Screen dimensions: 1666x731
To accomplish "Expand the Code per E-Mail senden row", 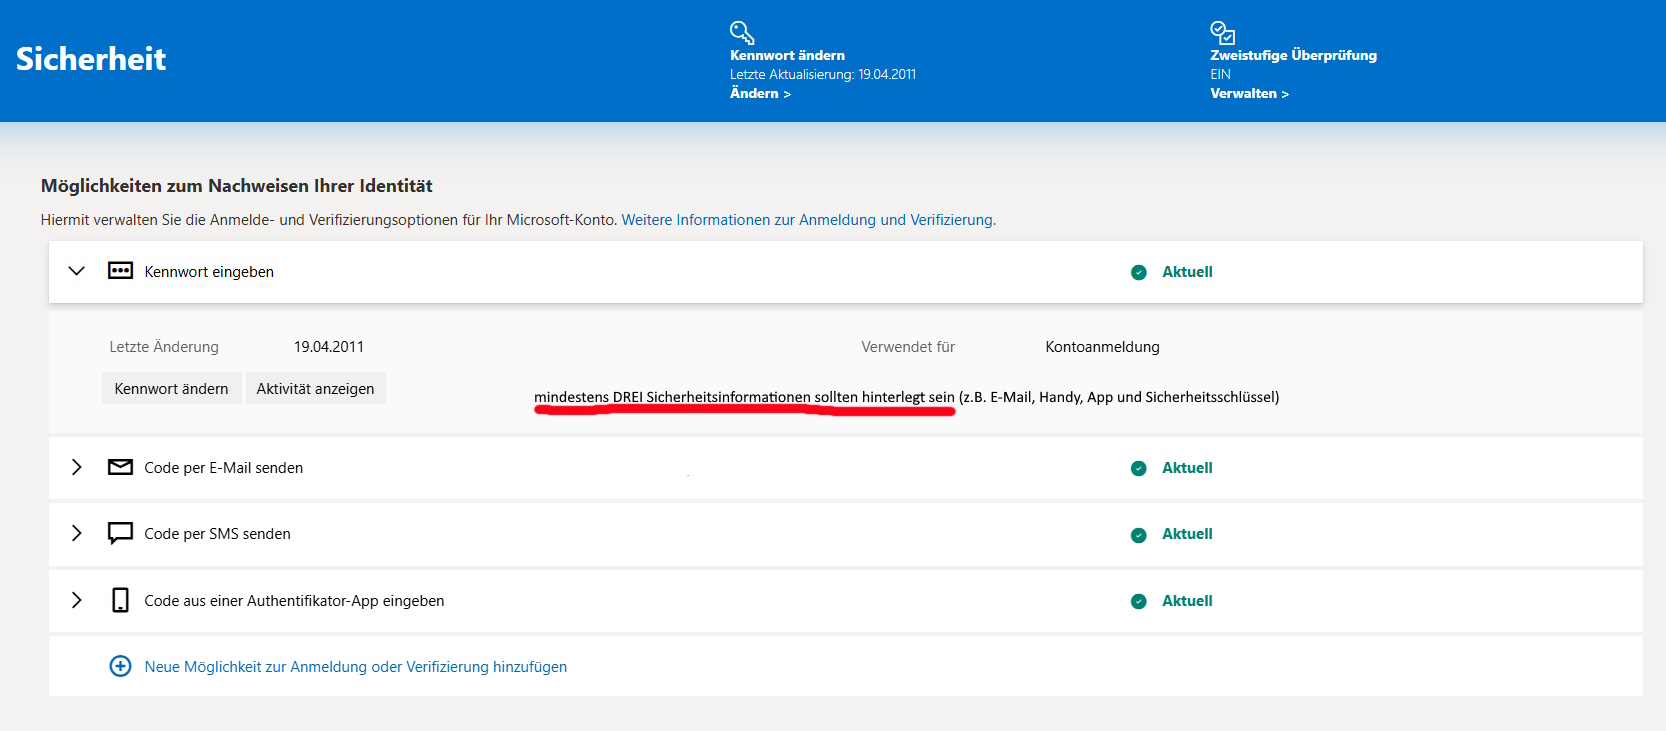I will pyautogui.click(x=76, y=467).
